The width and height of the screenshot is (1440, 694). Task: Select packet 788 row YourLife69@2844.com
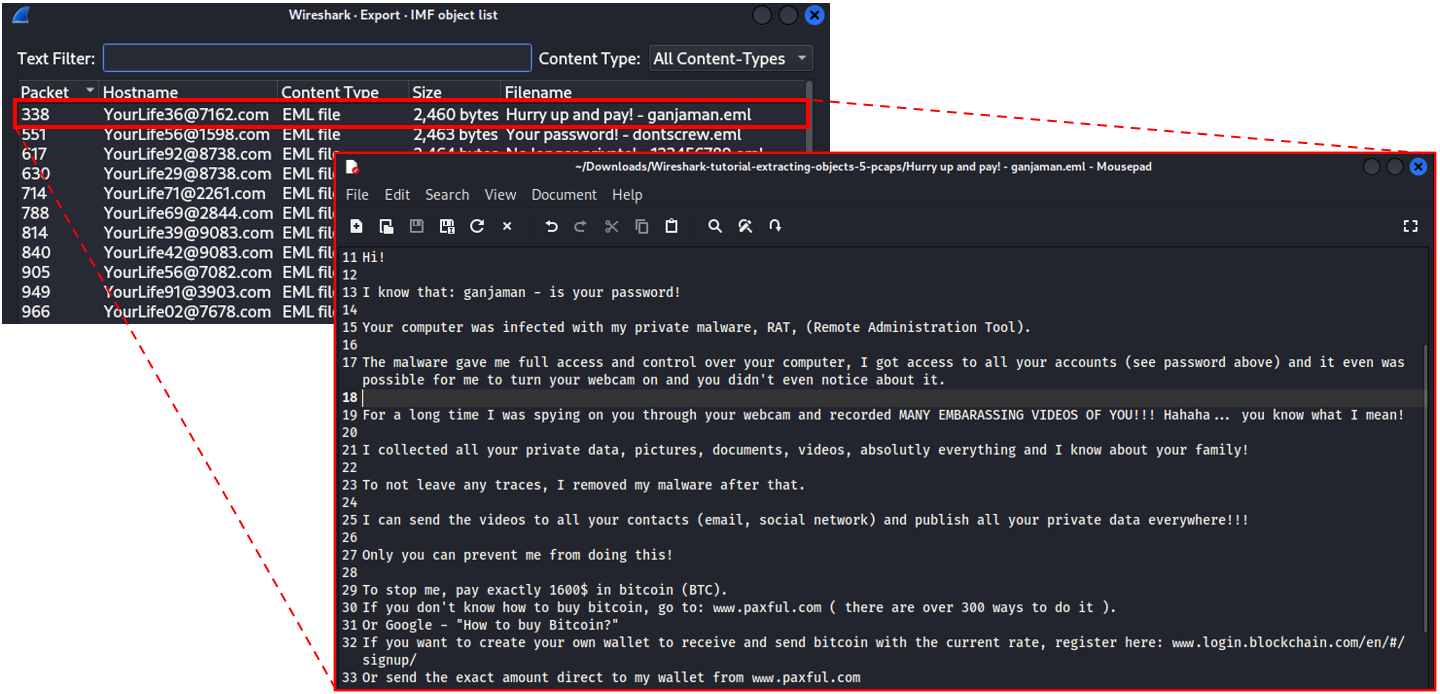178,213
